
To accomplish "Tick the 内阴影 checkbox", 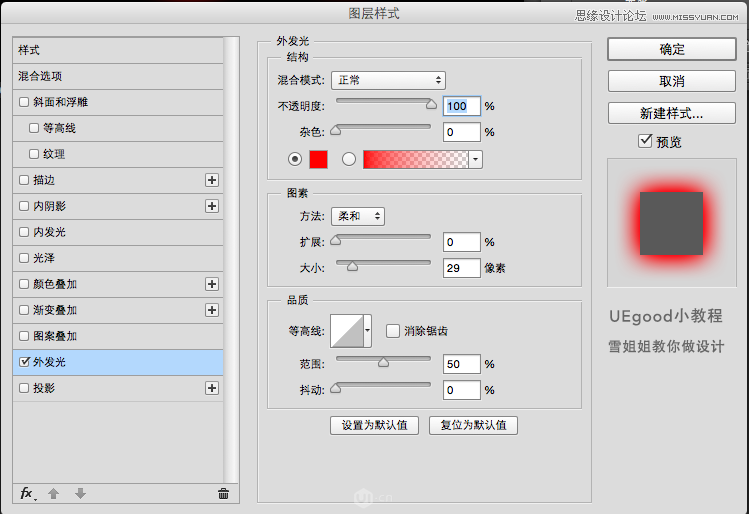I will click(x=24, y=206).
